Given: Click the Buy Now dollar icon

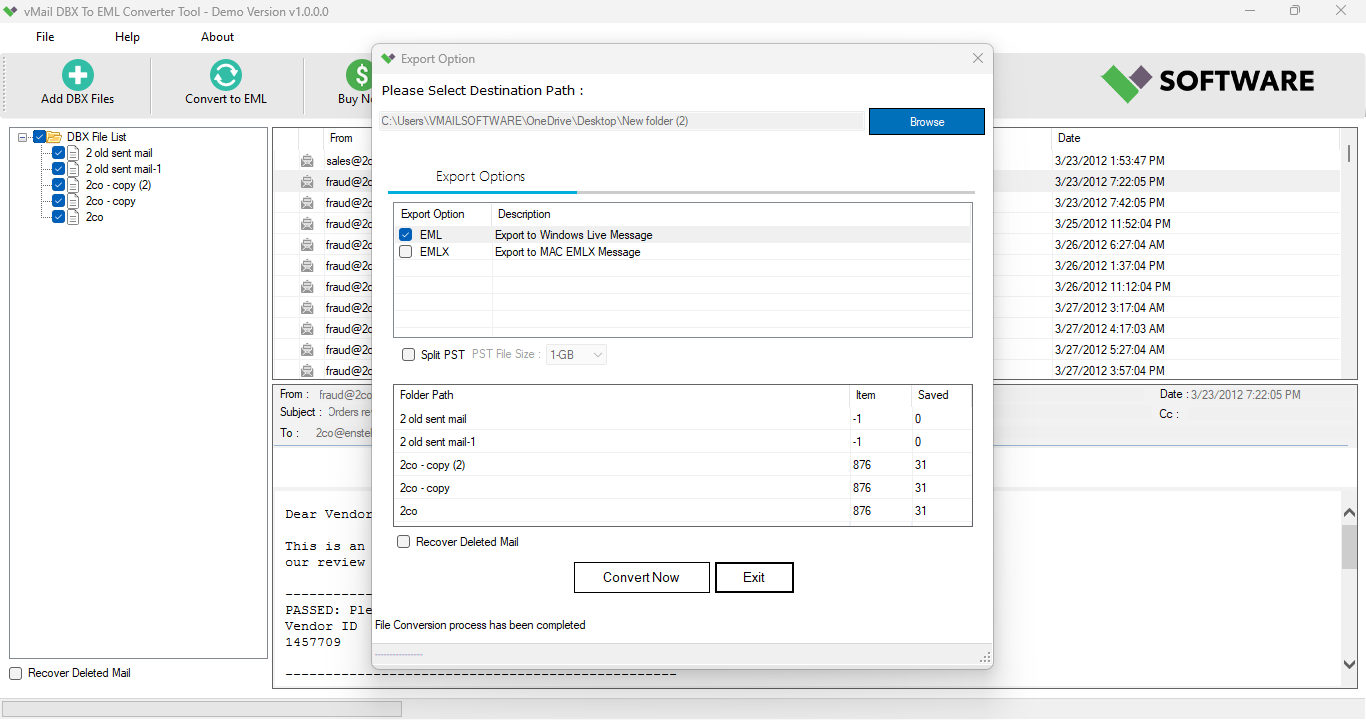Looking at the screenshot, I should coord(360,75).
